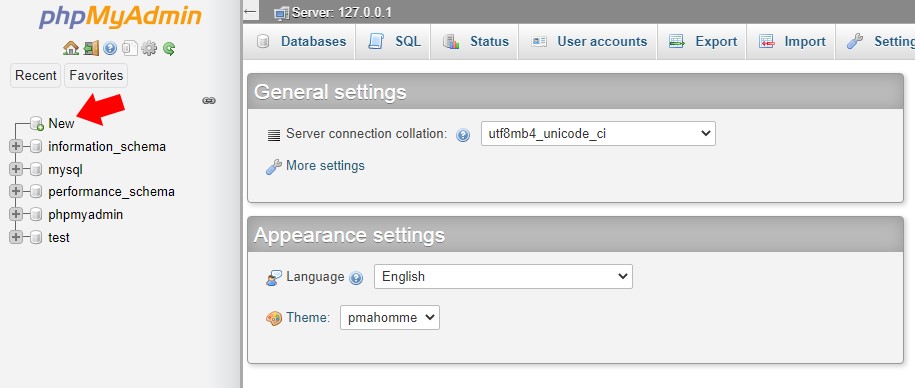Open the utf8mb4_unicode_ci collation dropdown
Image resolution: width=915 pixels, height=388 pixels.
[598, 134]
